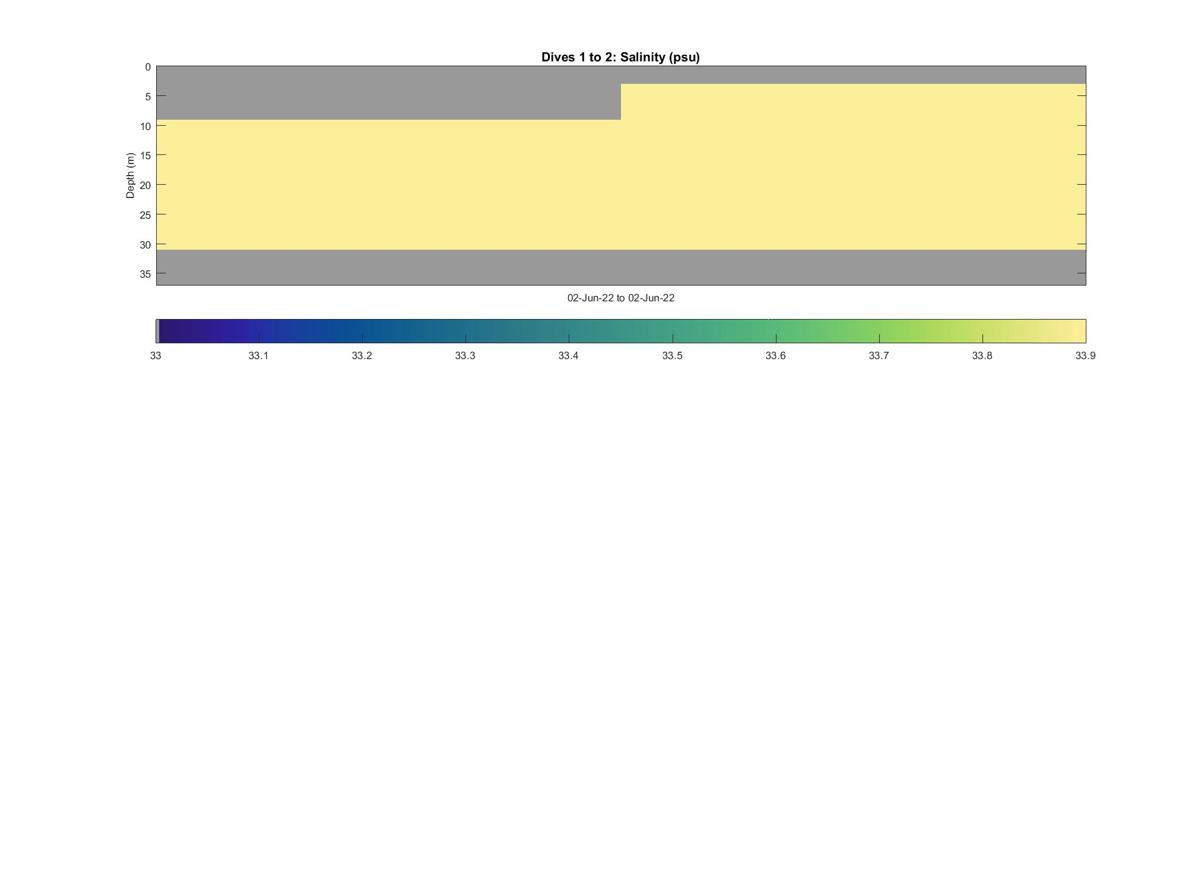Click the colorbar label 33.7

(879, 355)
